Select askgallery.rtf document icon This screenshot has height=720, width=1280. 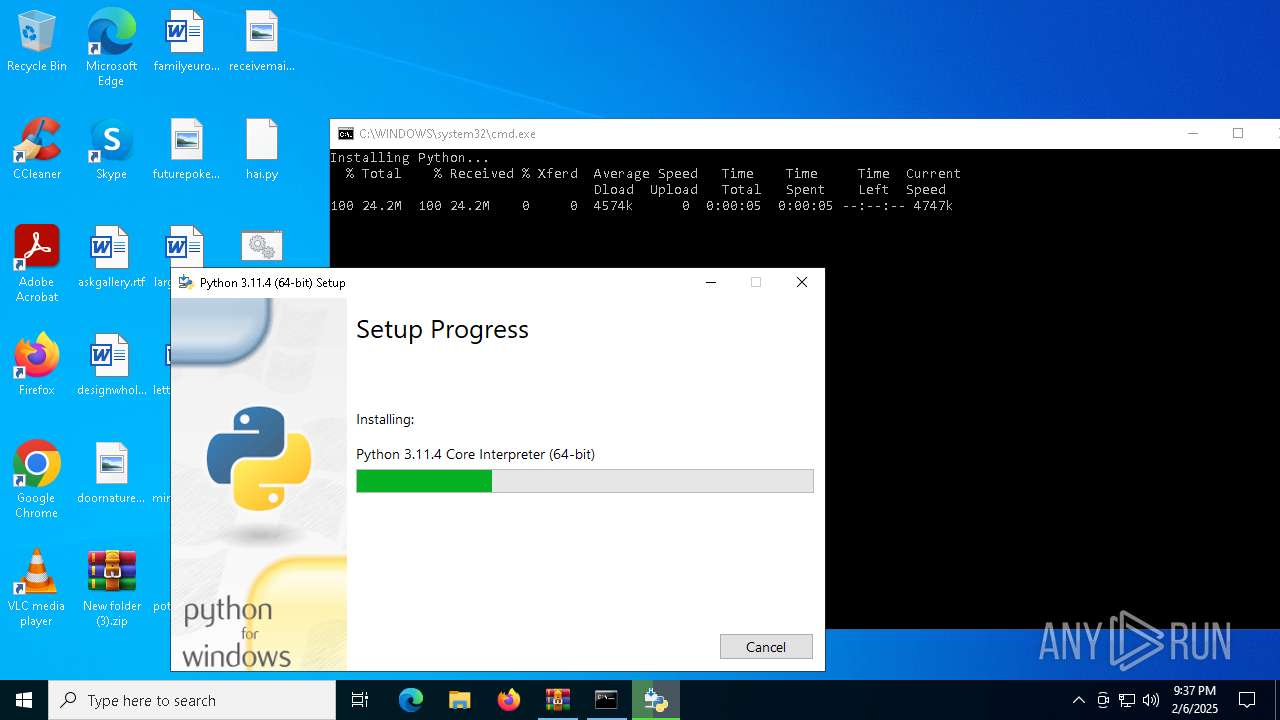click(111, 258)
